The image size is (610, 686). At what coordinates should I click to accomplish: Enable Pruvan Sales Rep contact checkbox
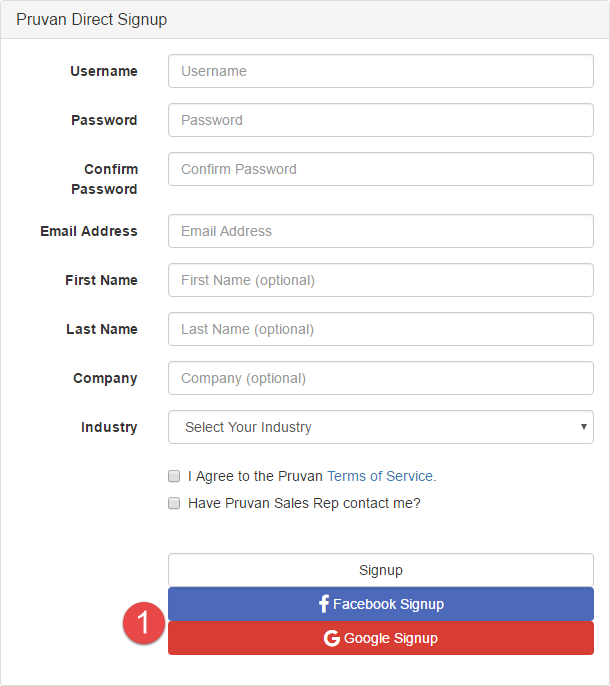(x=174, y=503)
